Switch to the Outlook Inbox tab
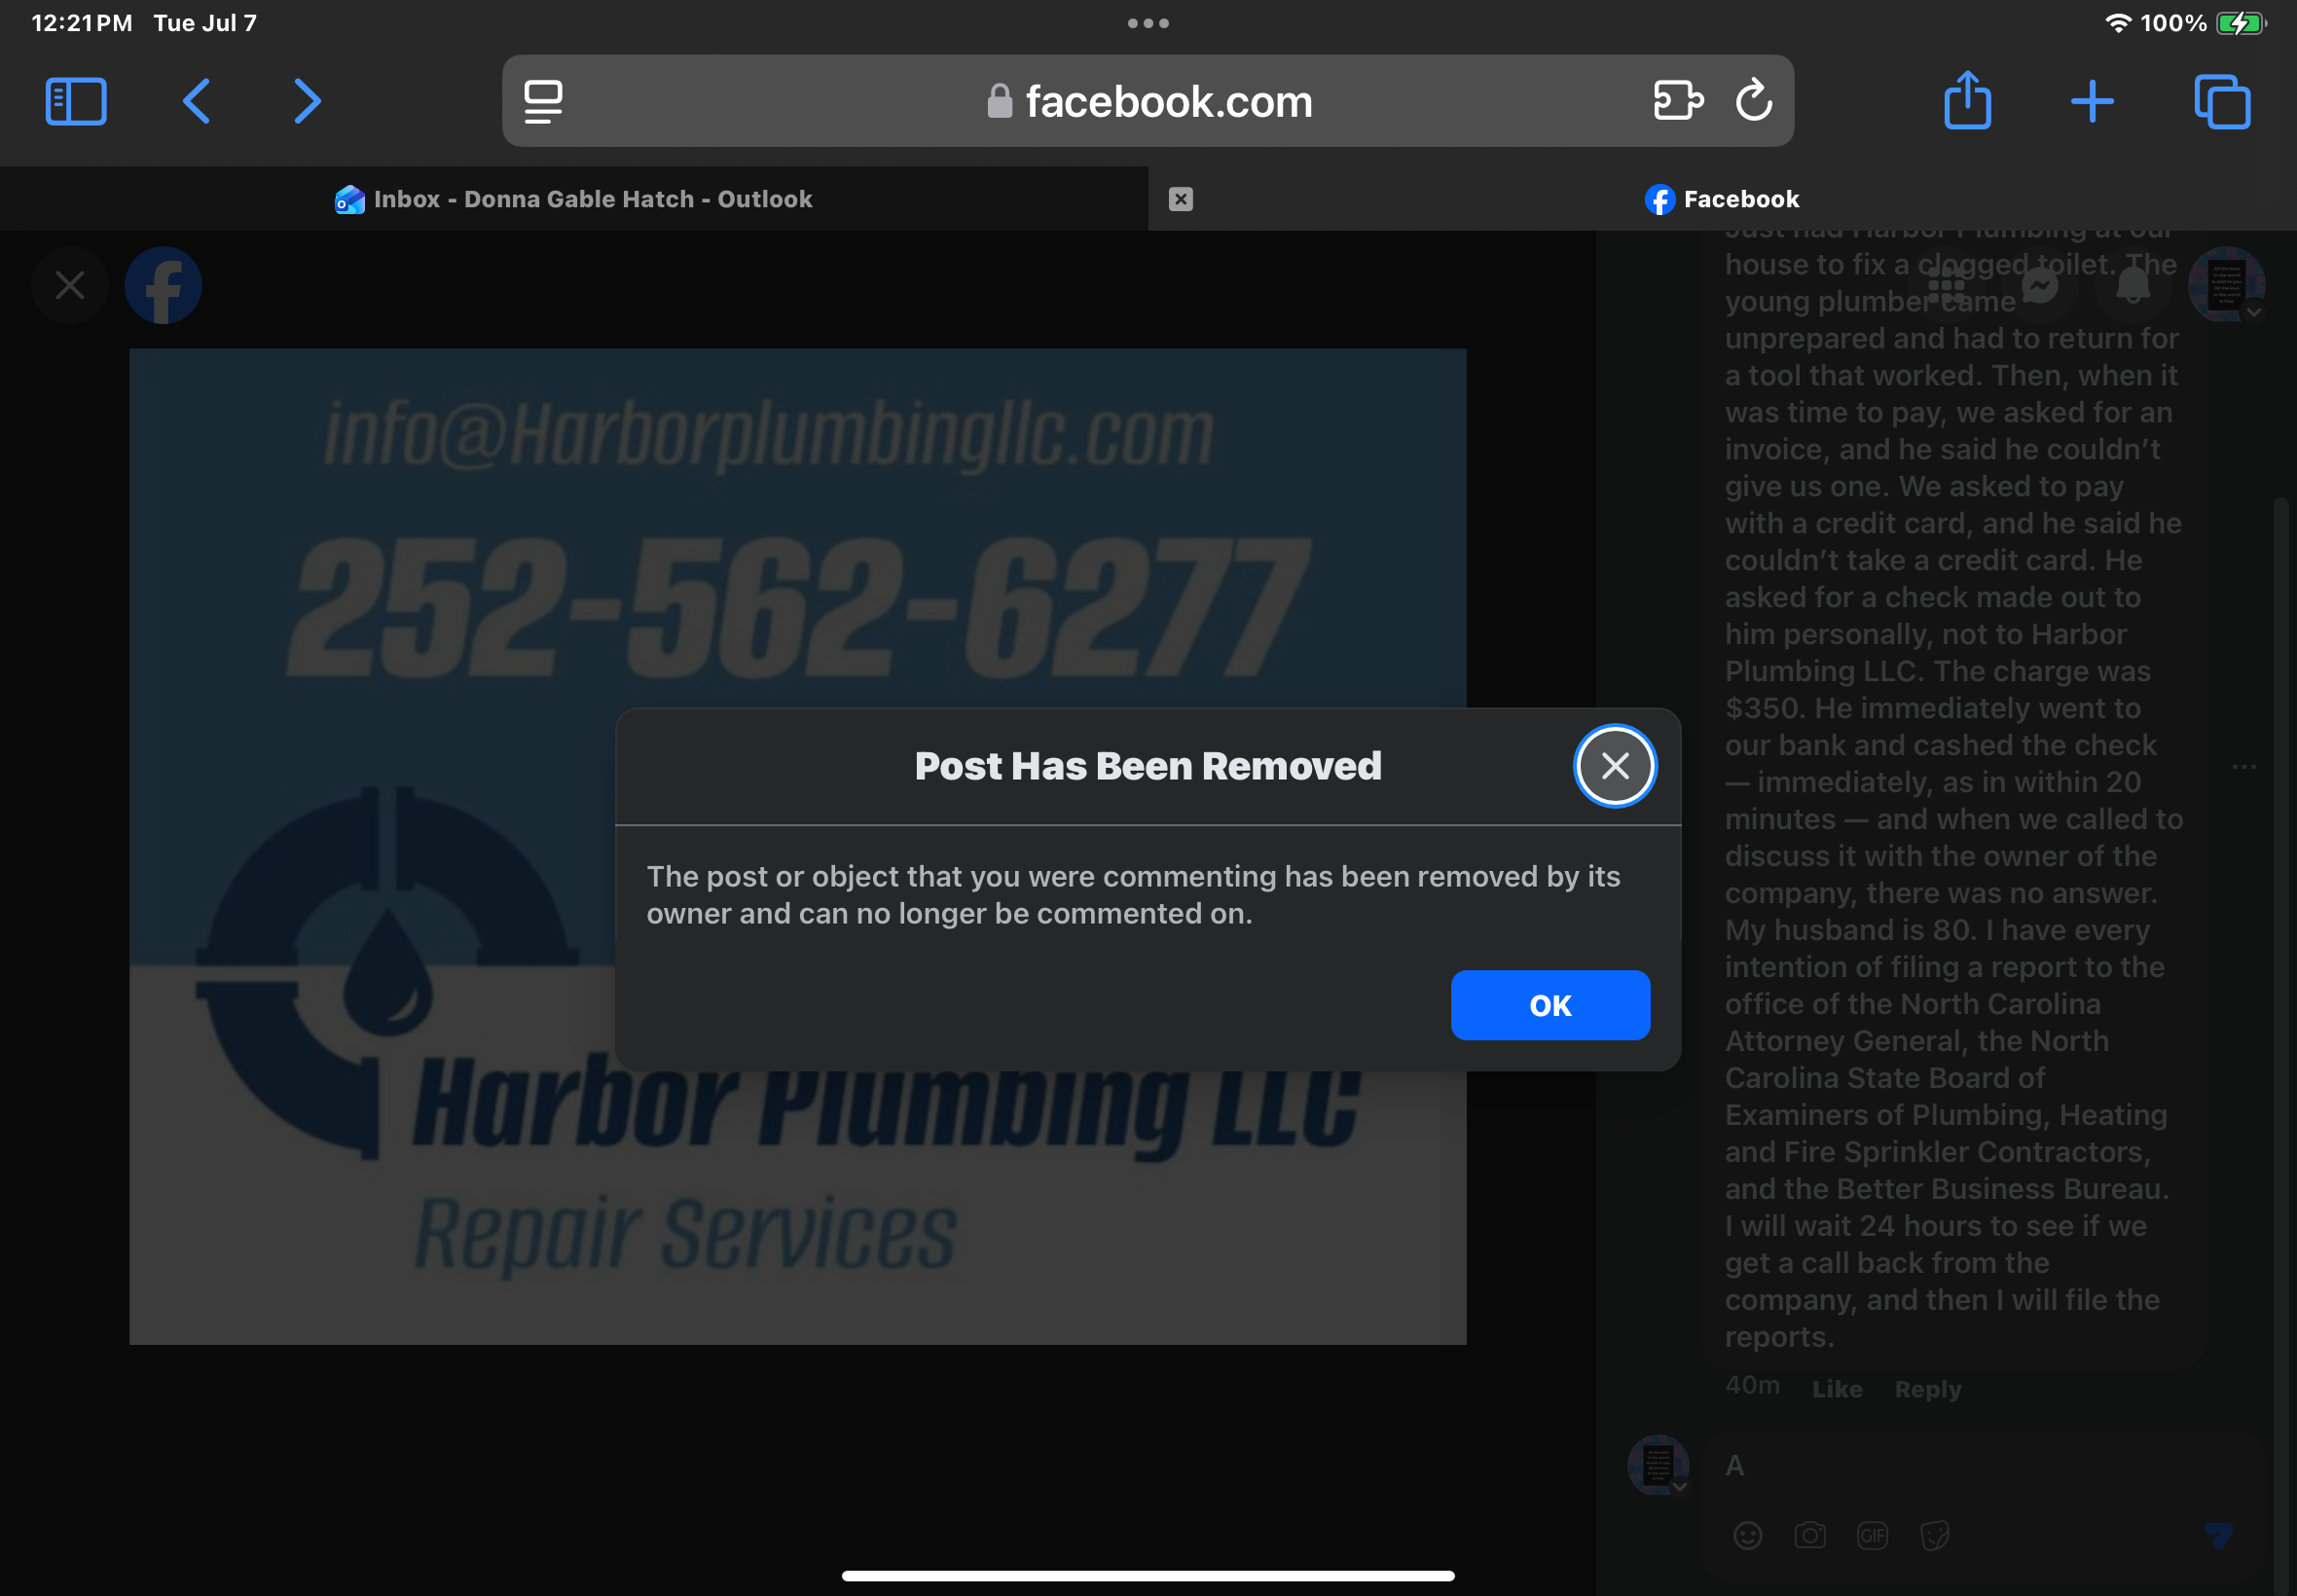Image resolution: width=2297 pixels, height=1596 pixels. [x=574, y=199]
